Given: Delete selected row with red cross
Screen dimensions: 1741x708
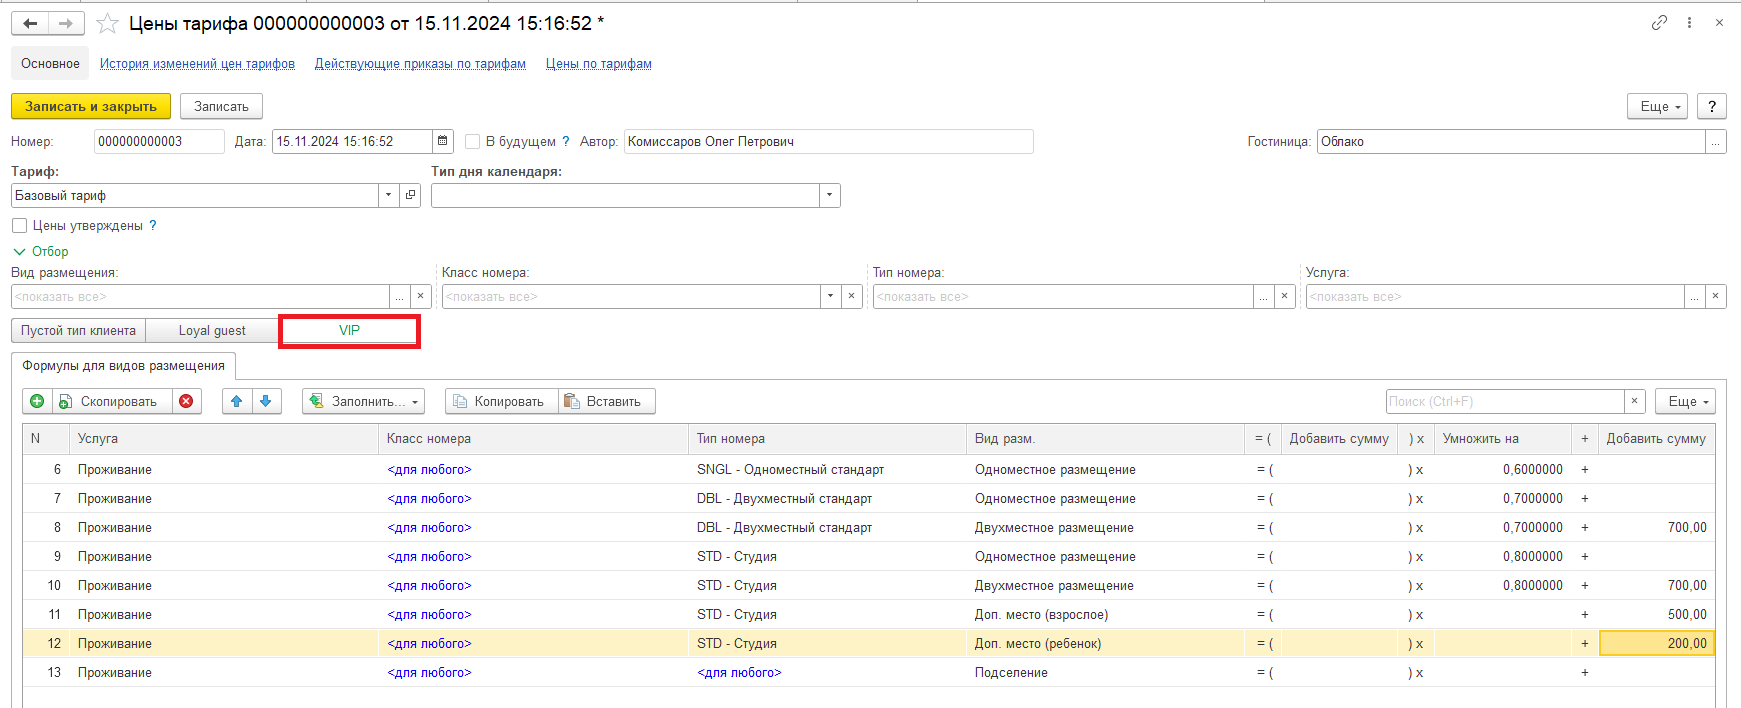Looking at the screenshot, I should 186,401.
